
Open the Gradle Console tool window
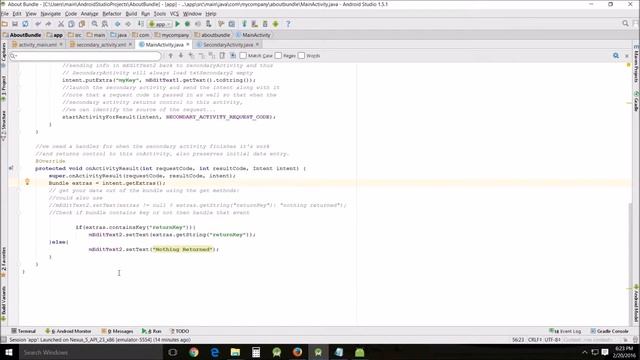tap(609, 331)
